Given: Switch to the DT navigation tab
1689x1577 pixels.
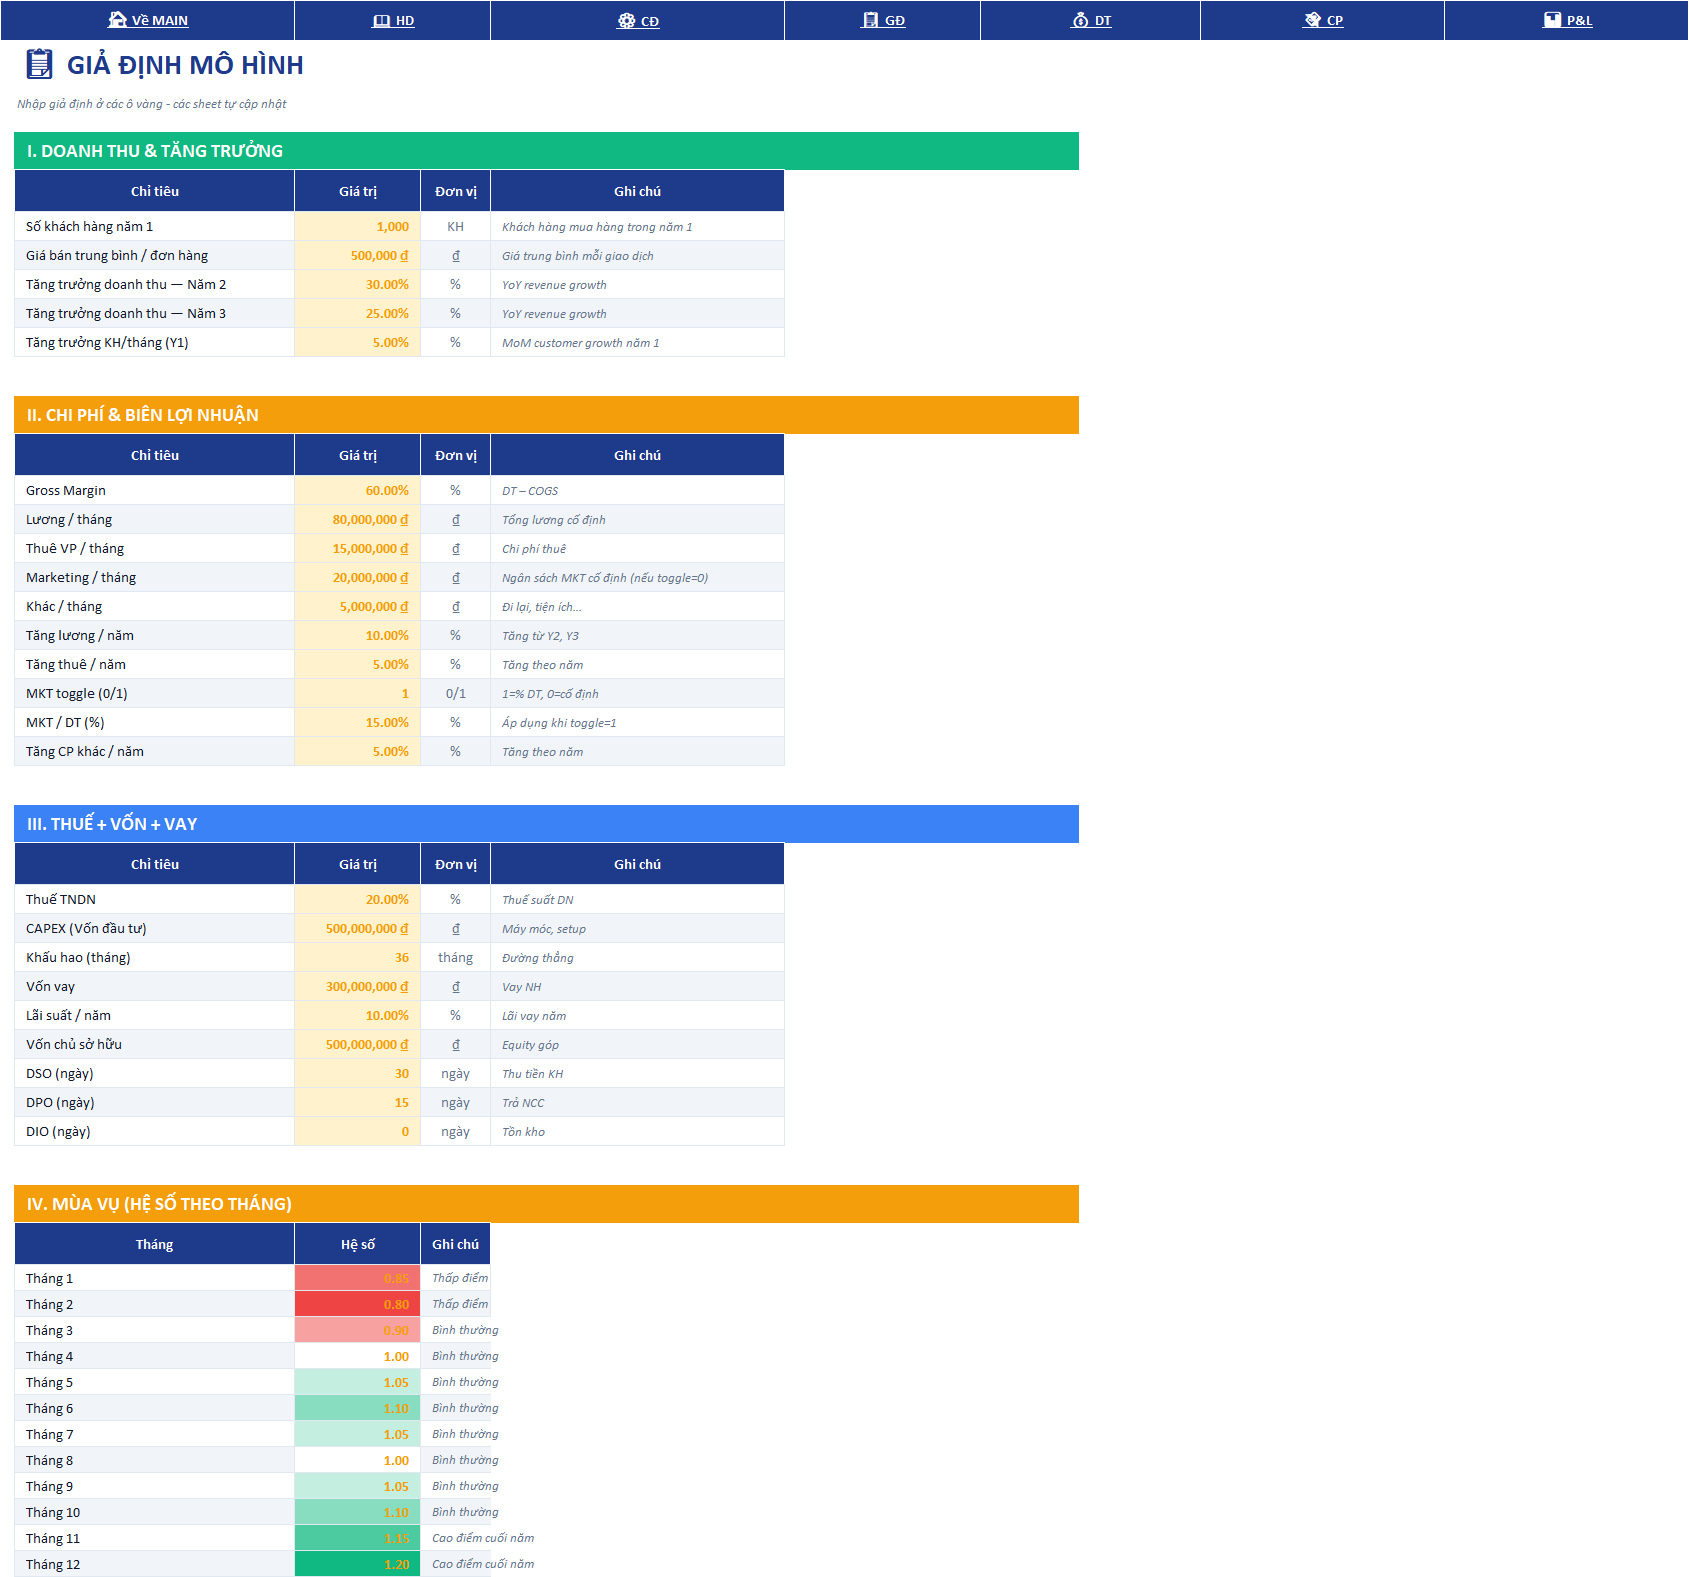Looking at the screenshot, I should pyautogui.click(x=1103, y=20).
